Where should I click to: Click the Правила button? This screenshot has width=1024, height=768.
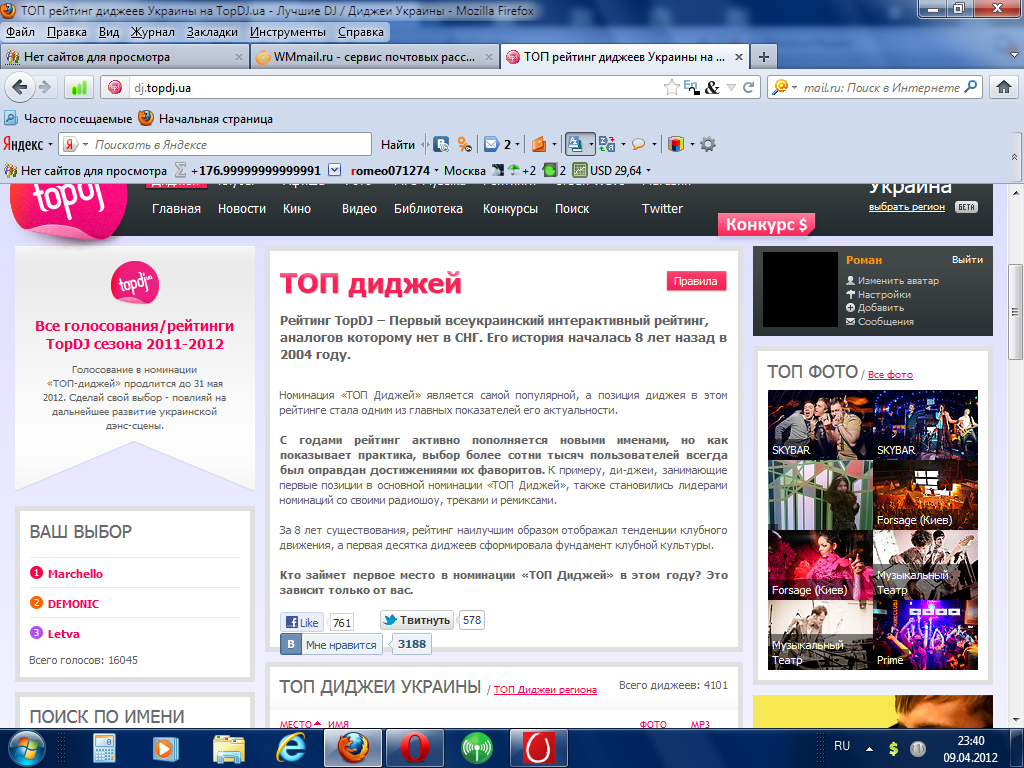pos(696,281)
